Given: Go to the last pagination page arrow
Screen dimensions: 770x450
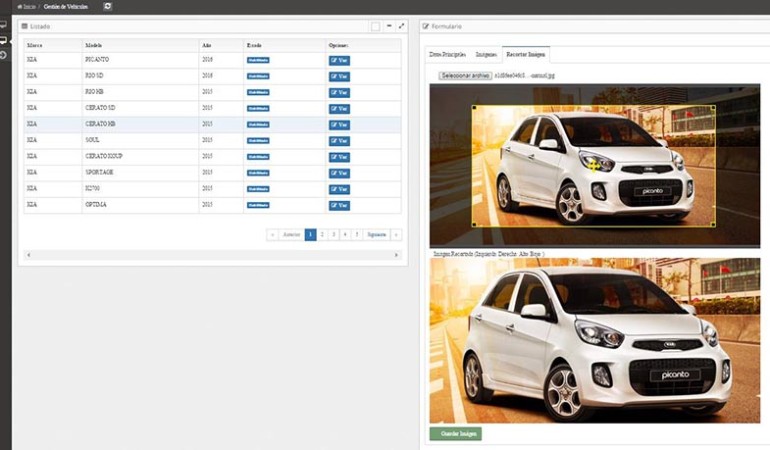Looking at the screenshot, I should coord(396,235).
